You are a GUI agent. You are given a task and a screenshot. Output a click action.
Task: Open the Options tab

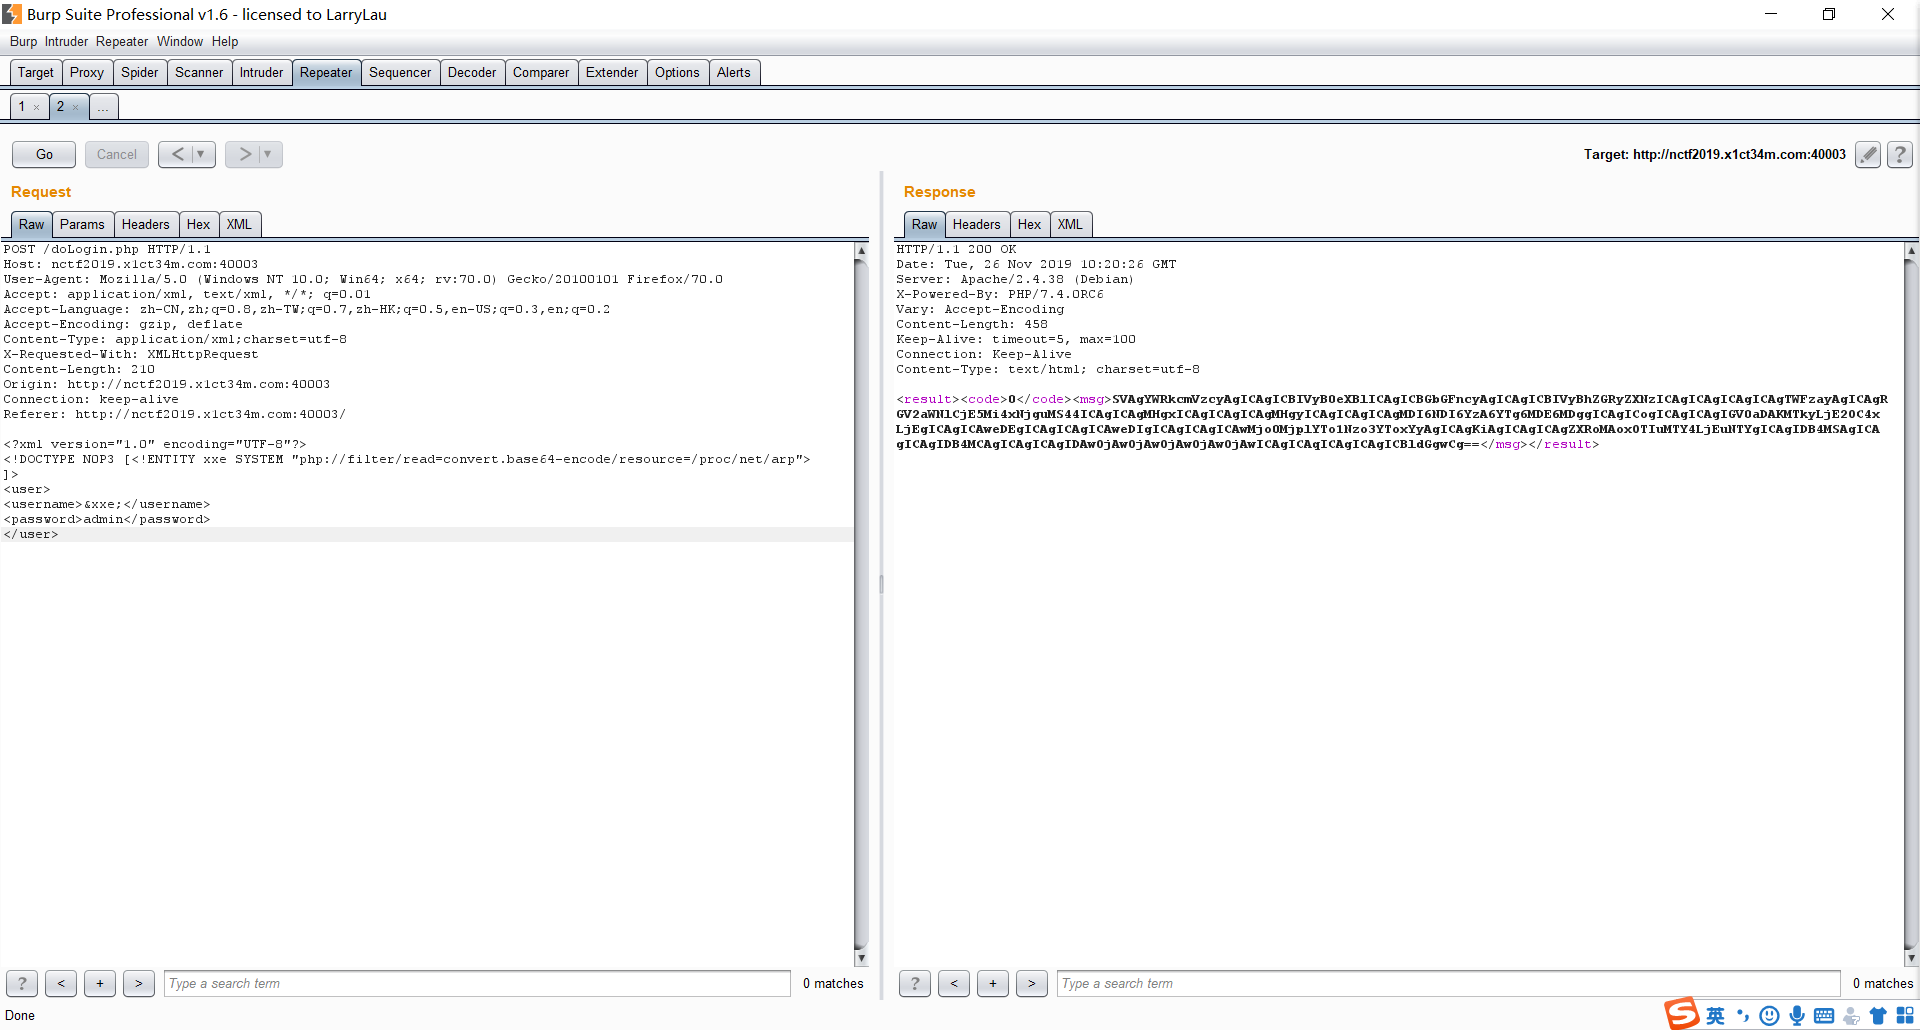pos(677,72)
